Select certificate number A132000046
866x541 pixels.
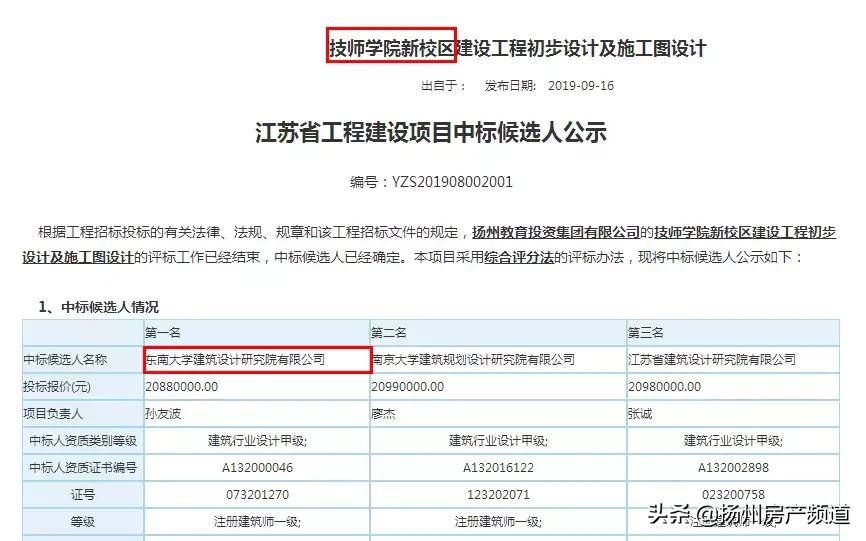[x=257, y=468]
